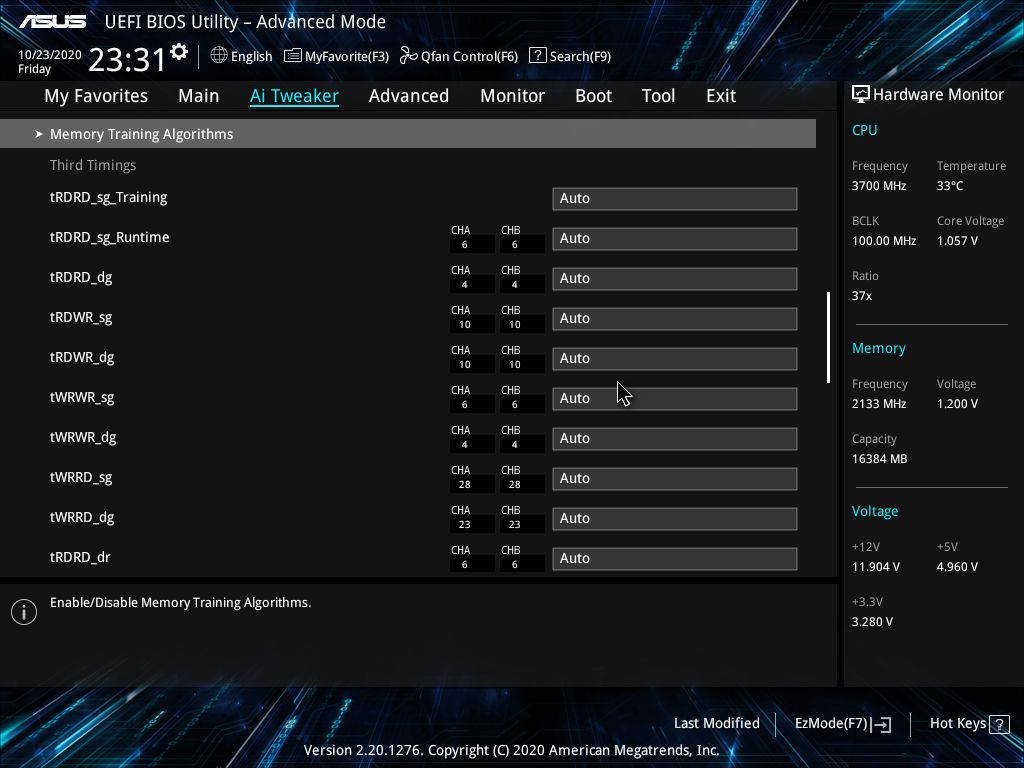Select the tRDWR_sg Auto value box
This screenshot has width=1024, height=768.
(x=675, y=318)
